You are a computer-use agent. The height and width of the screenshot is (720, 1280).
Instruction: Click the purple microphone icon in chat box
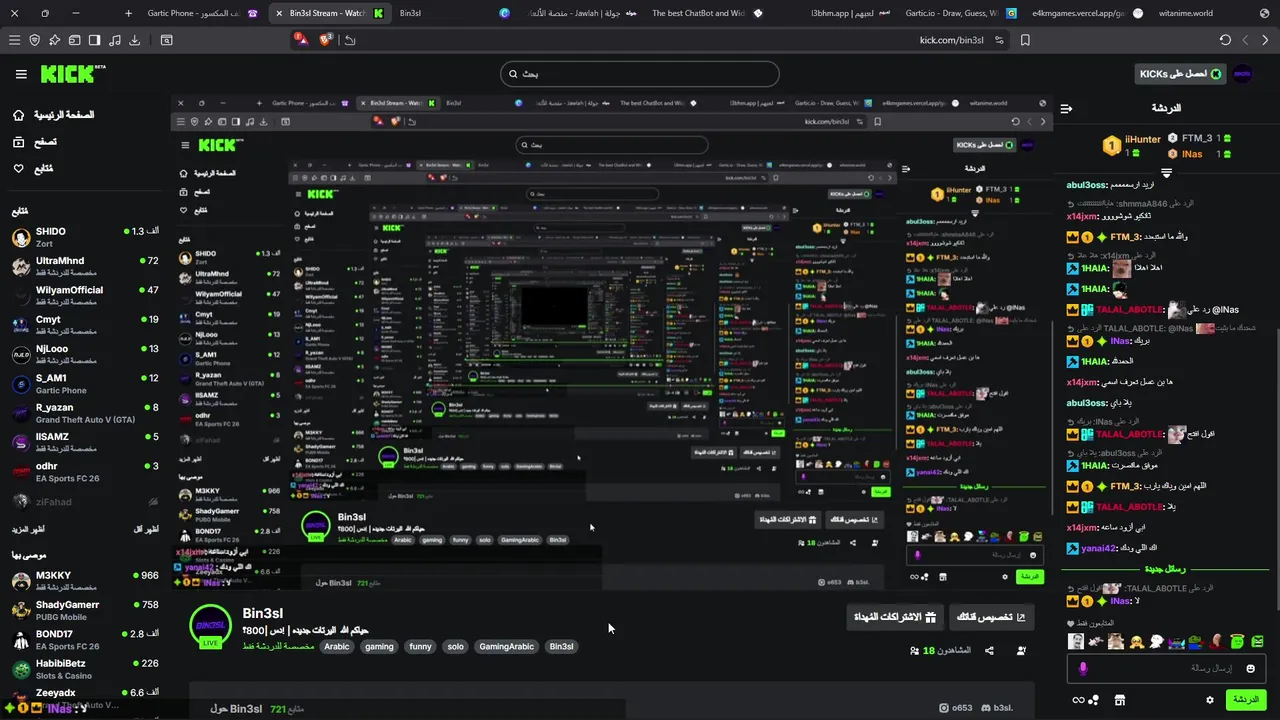click(x=1083, y=668)
